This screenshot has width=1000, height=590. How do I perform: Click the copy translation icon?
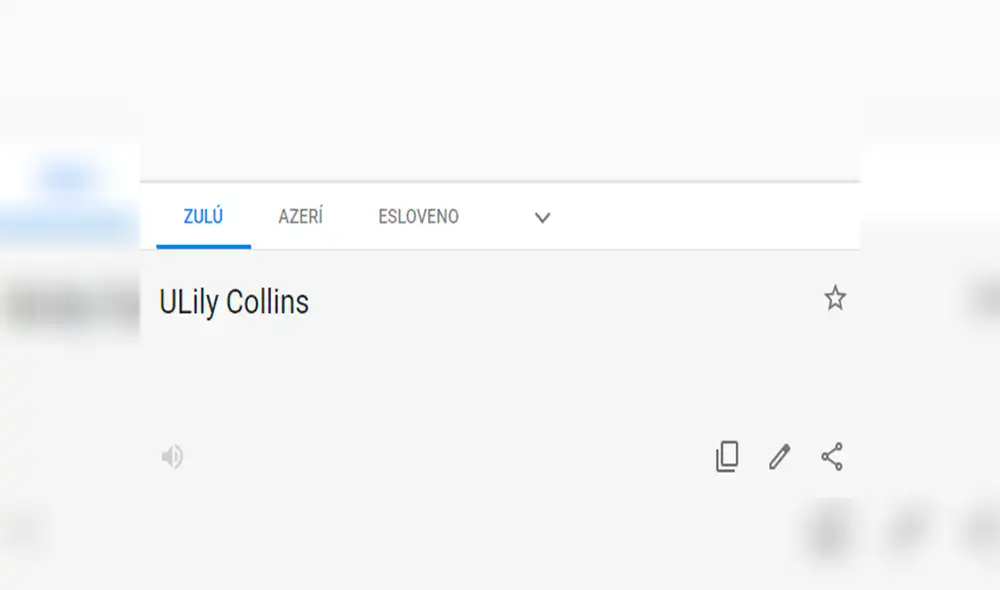[727, 457]
